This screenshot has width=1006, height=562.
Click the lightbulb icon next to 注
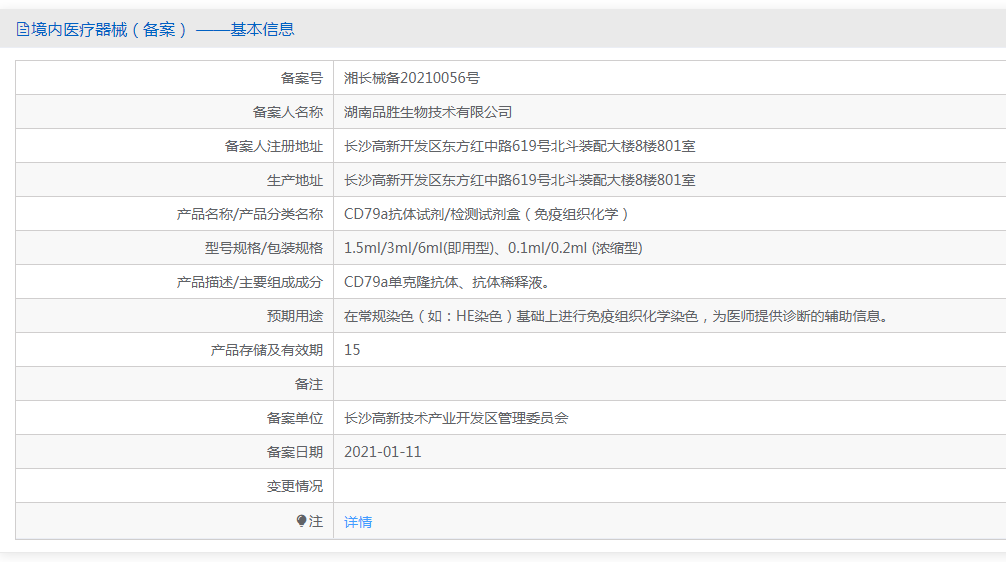pyautogui.click(x=301, y=521)
